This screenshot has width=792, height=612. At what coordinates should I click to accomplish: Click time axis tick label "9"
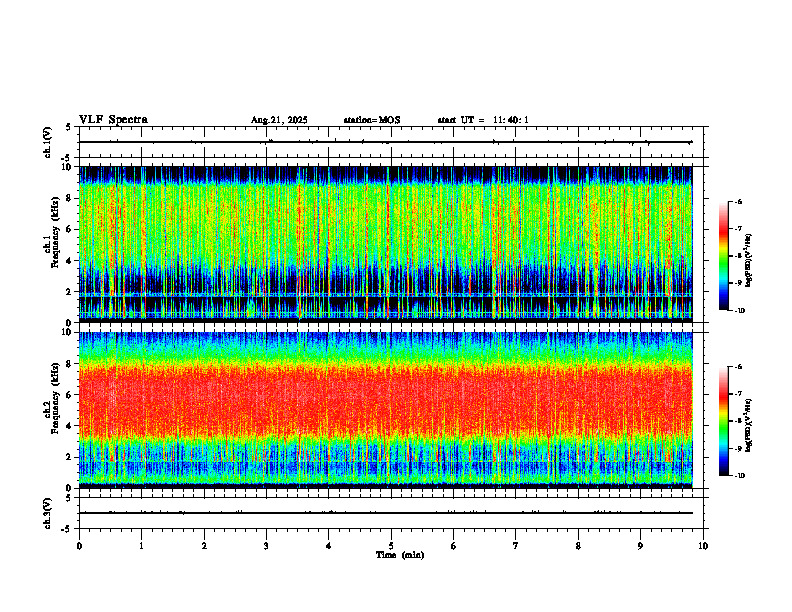click(640, 546)
